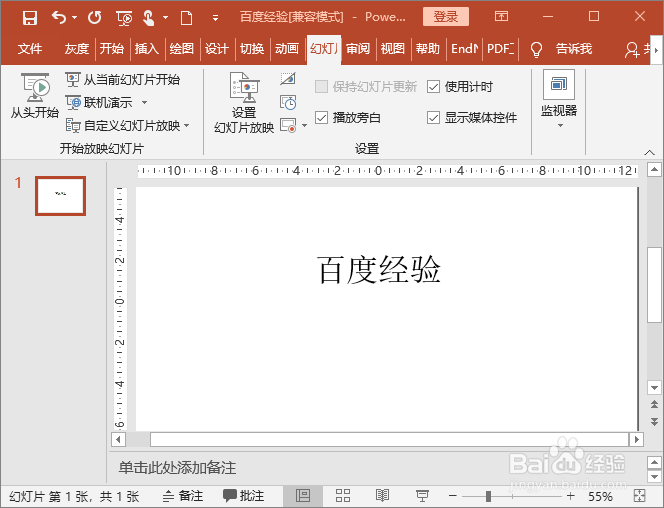Click the share person icon
Screen dimensions: 664x508
(632, 50)
